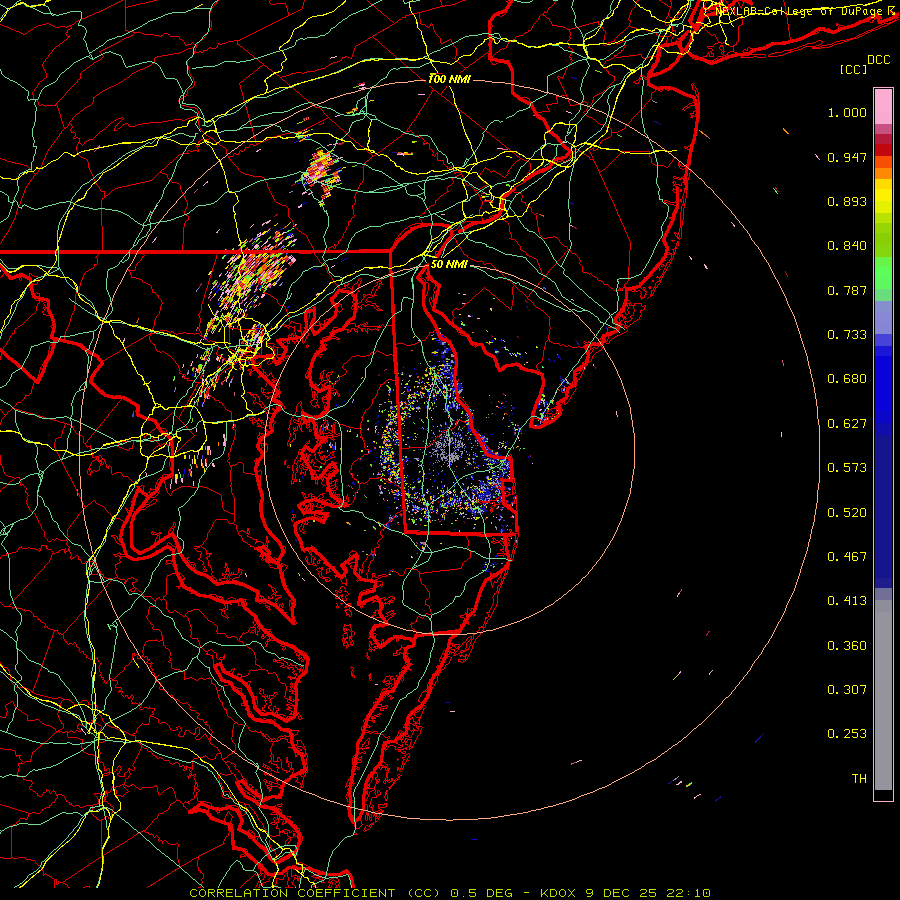Select the 0.413 legend value
Screen dimensions: 900x900
click(847, 601)
